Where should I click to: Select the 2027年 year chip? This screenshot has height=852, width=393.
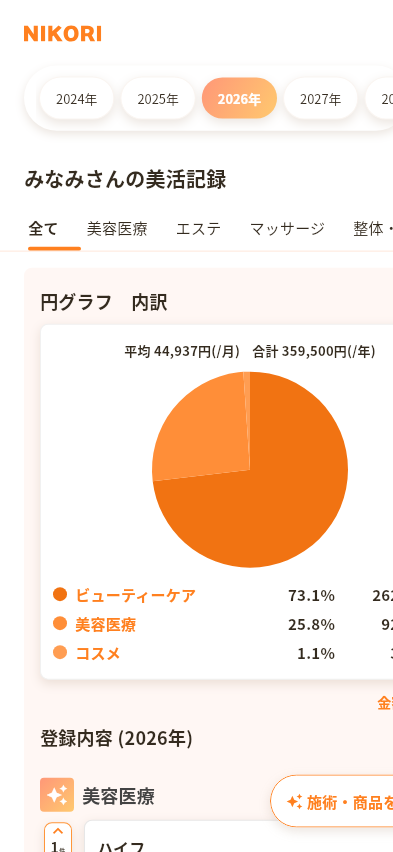click(321, 98)
